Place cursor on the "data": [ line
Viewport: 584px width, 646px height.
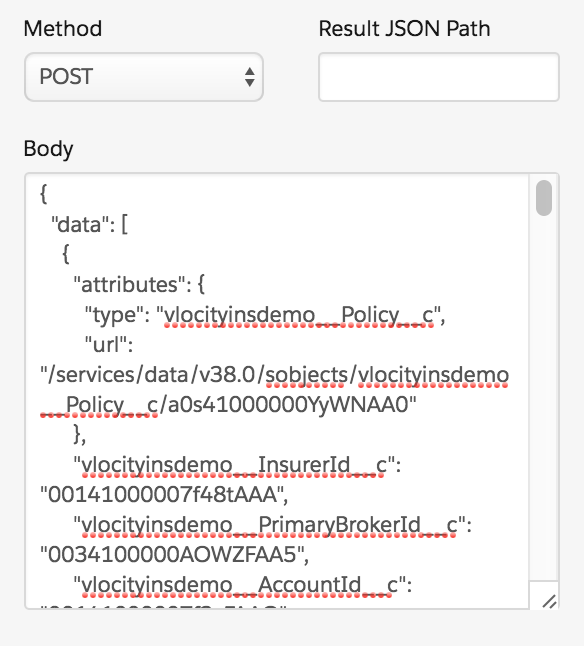(x=89, y=225)
